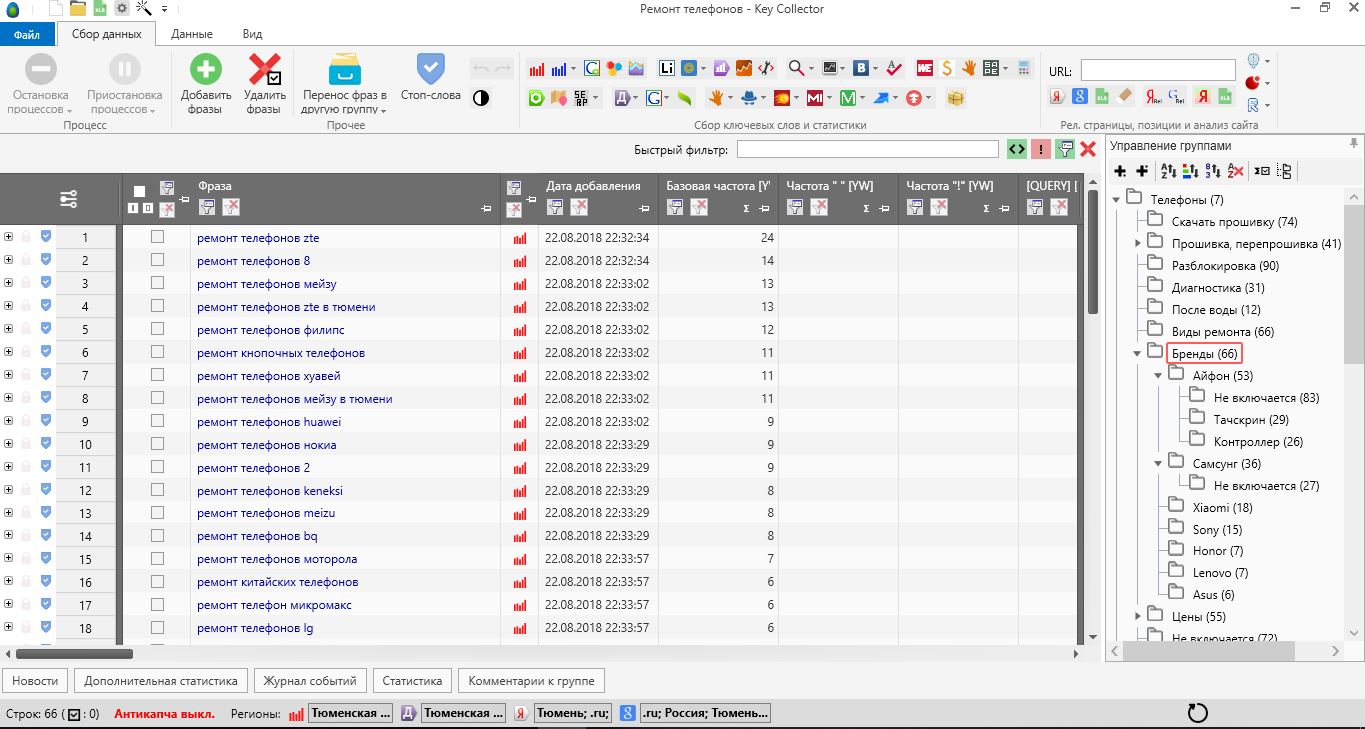1365x729 pixels.
Task: Click the Google blue g relevance icon
Action: (x=1079, y=97)
